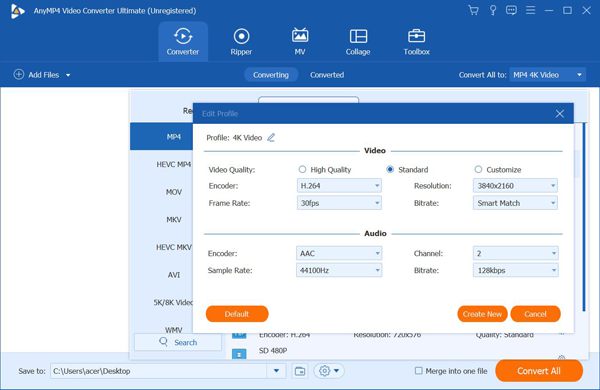Select the SD 480P profile text
Image resolution: width=600 pixels, height=390 pixels.
(273, 350)
